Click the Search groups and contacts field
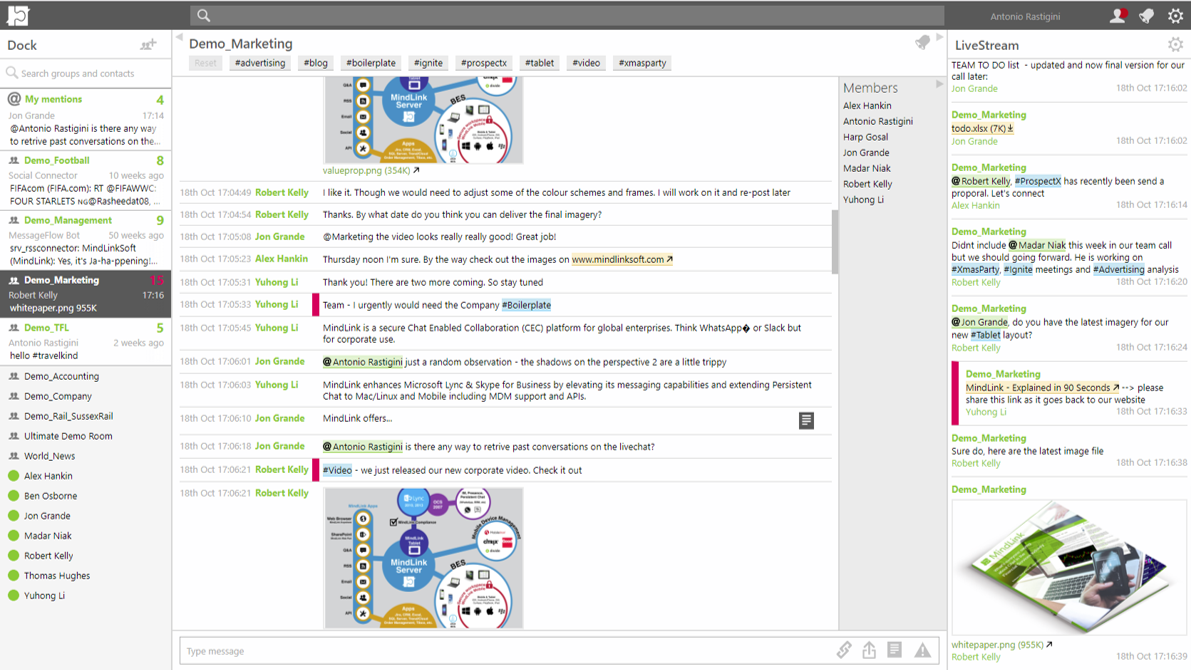 tap(85, 73)
